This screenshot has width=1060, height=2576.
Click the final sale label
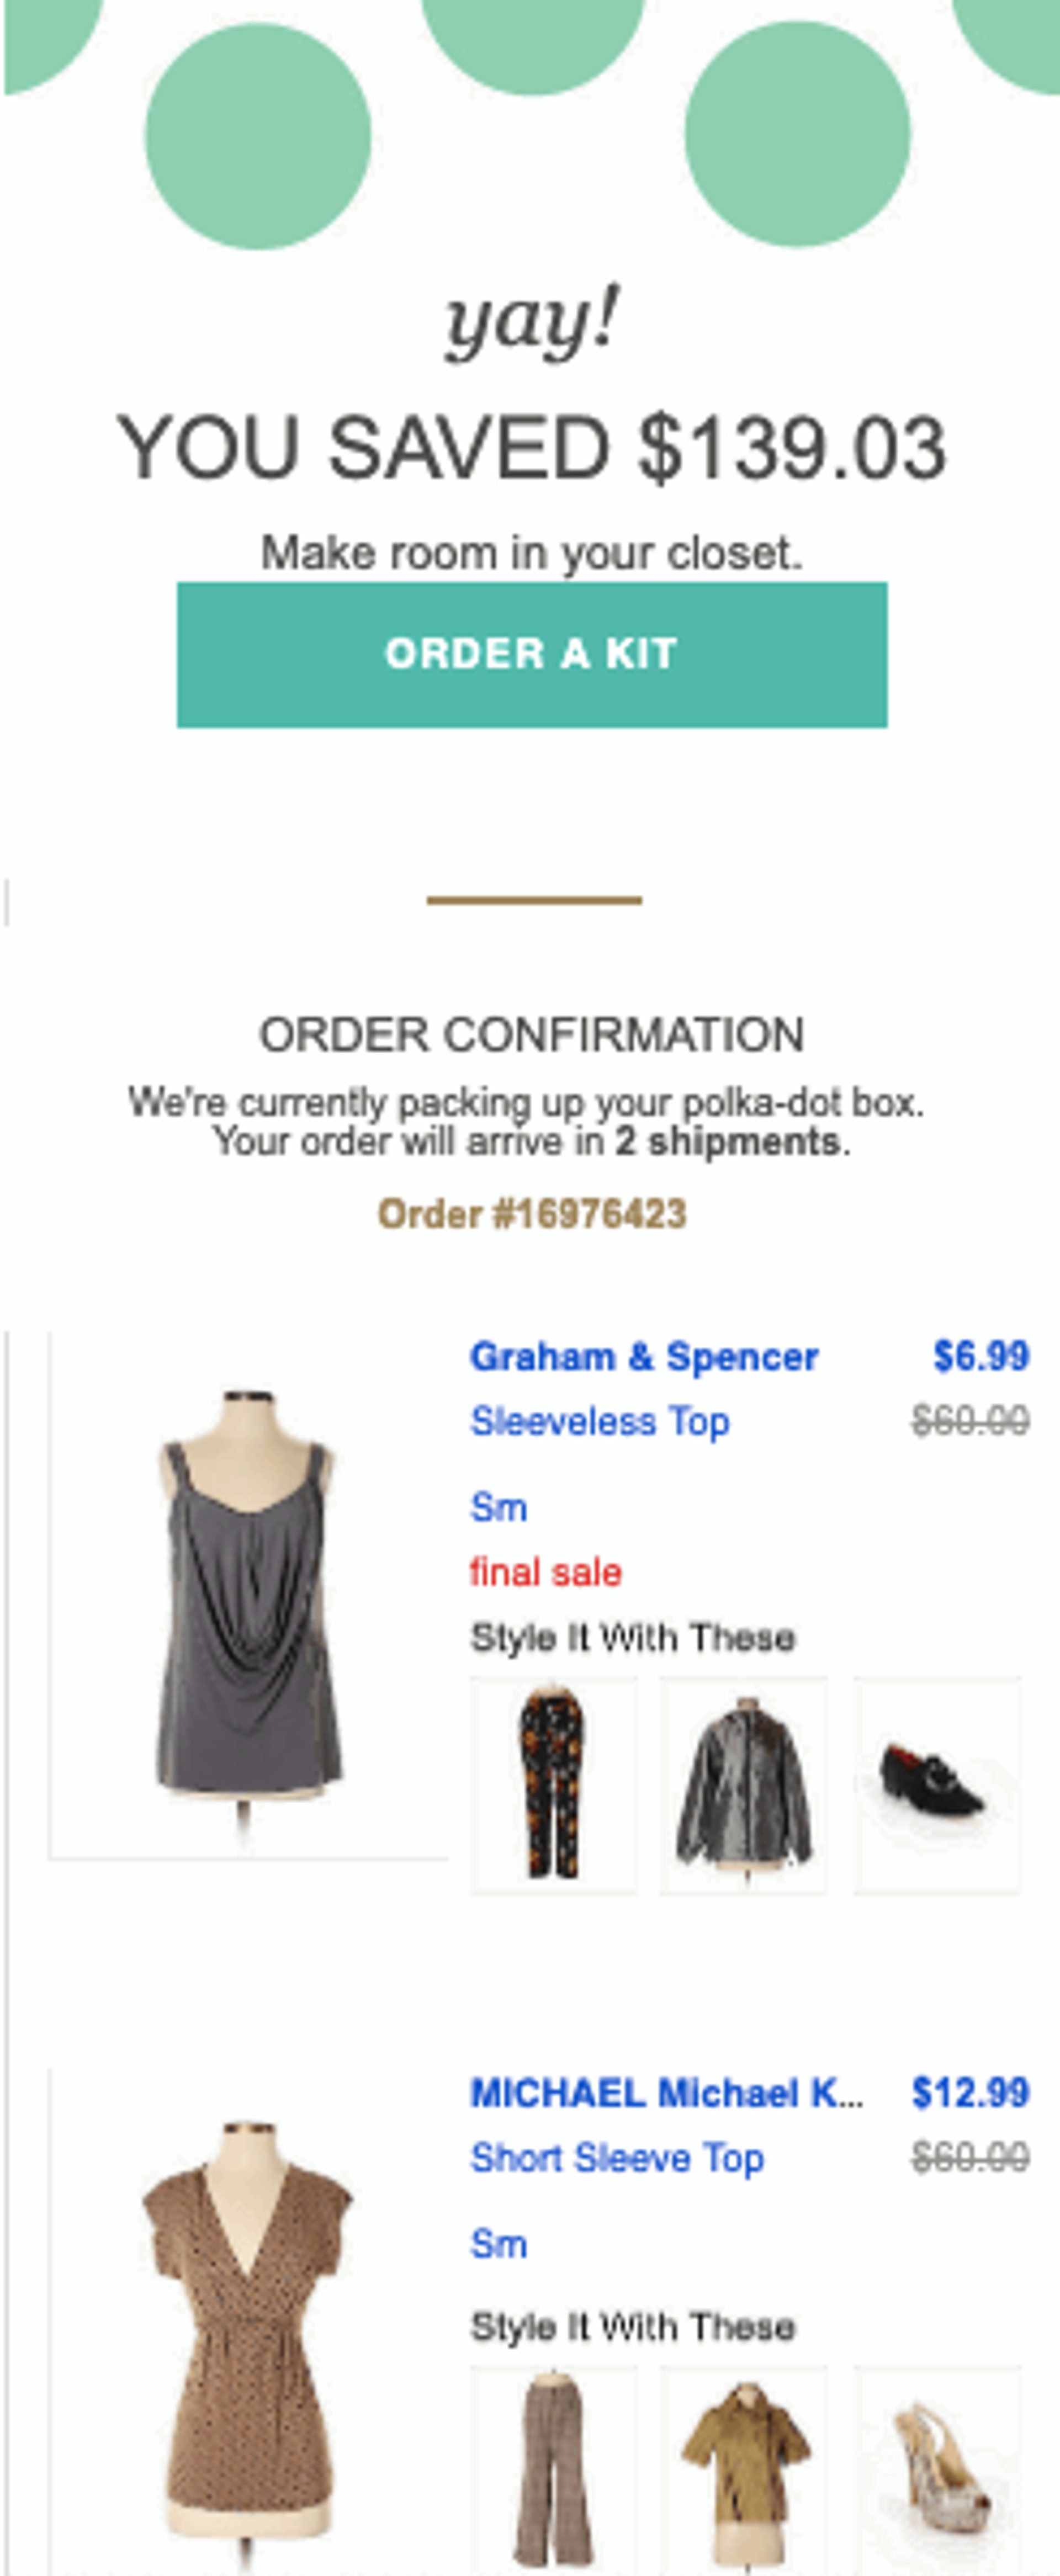point(544,1572)
